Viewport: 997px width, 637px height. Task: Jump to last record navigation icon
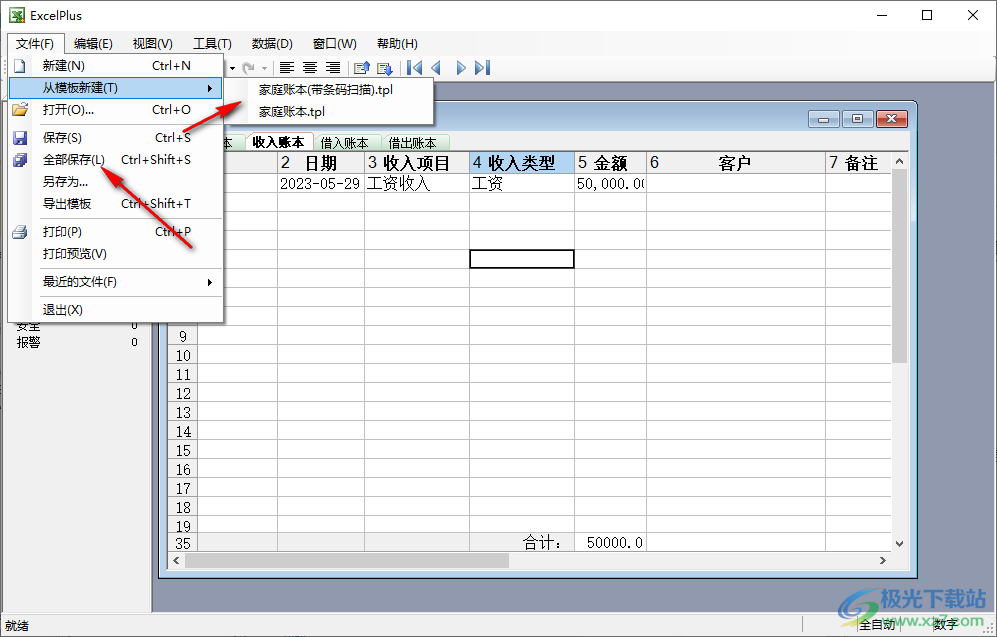tap(483, 67)
